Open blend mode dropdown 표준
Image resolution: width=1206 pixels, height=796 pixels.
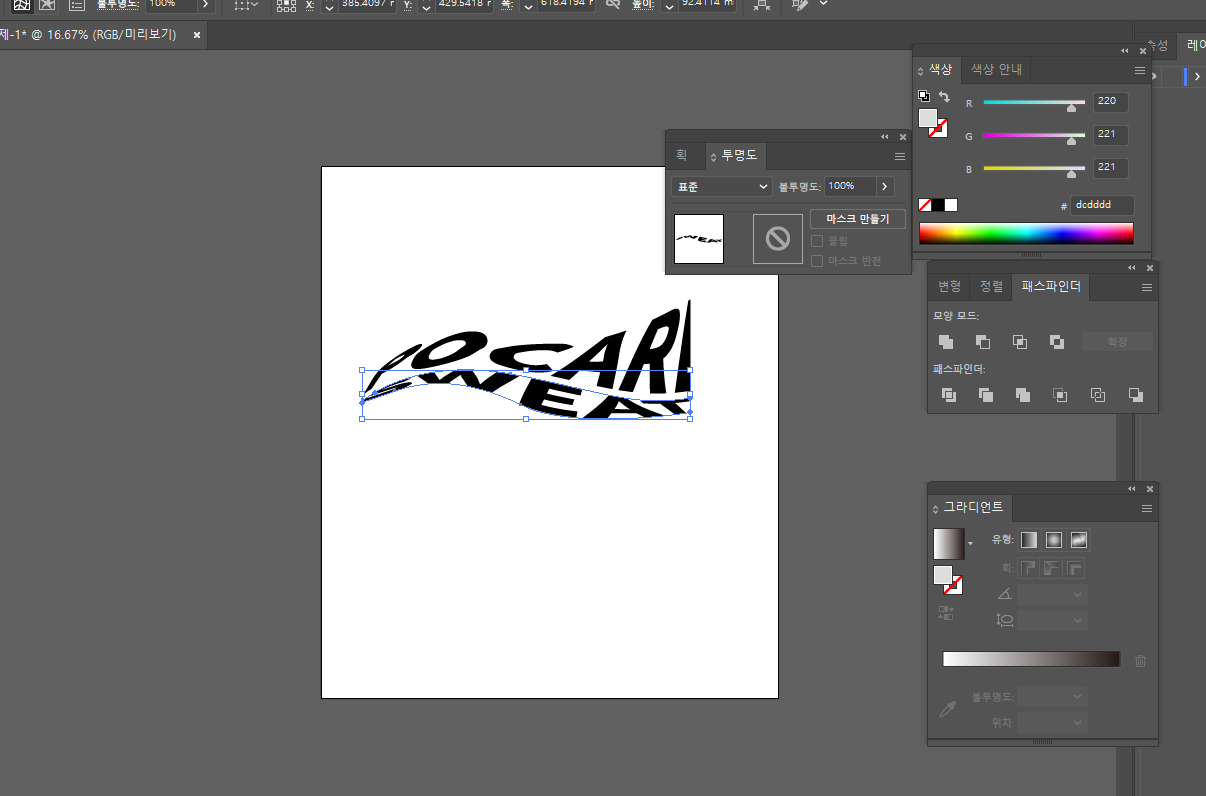pos(721,187)
